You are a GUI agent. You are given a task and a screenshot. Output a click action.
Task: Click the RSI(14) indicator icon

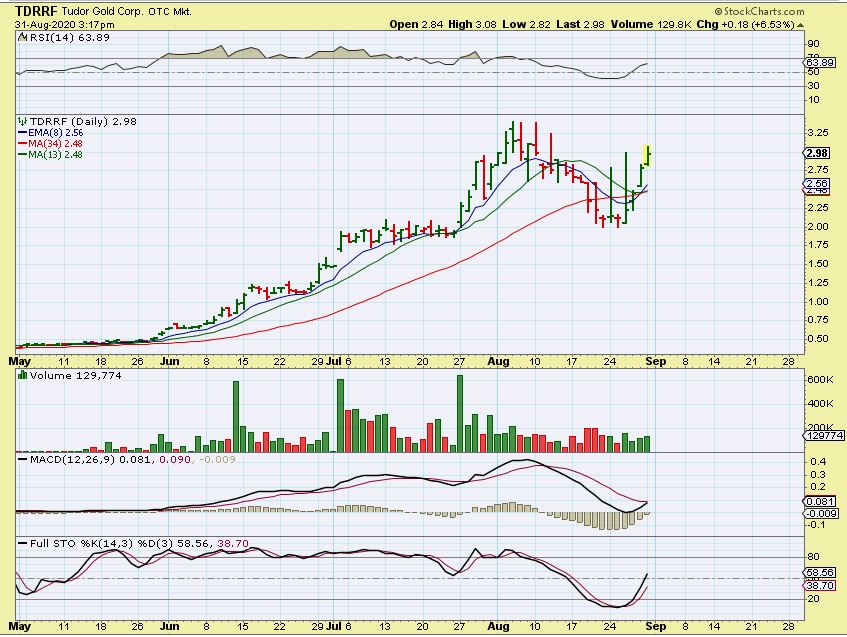pyautogui.click(x=23, y=37)
